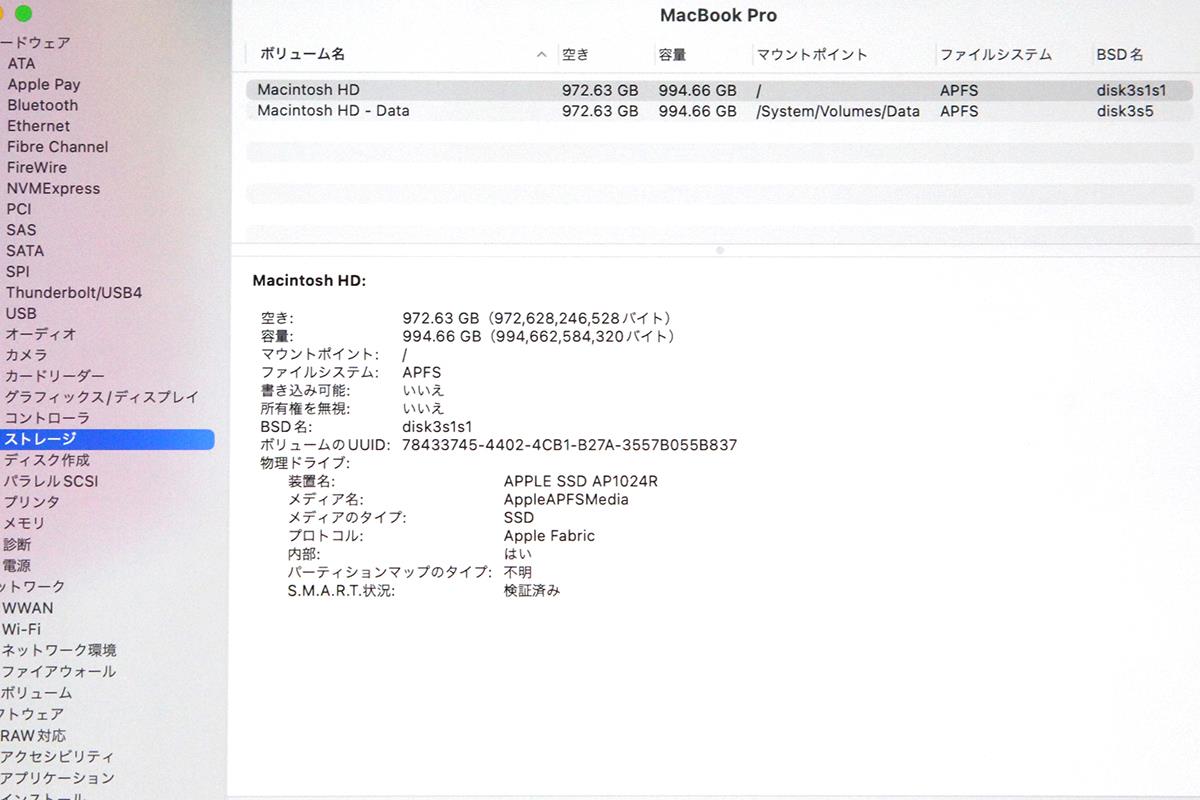Click disk3s5 in the BSD column
This screenshot has height=800, width=1200.
(x=1125, y=111)
